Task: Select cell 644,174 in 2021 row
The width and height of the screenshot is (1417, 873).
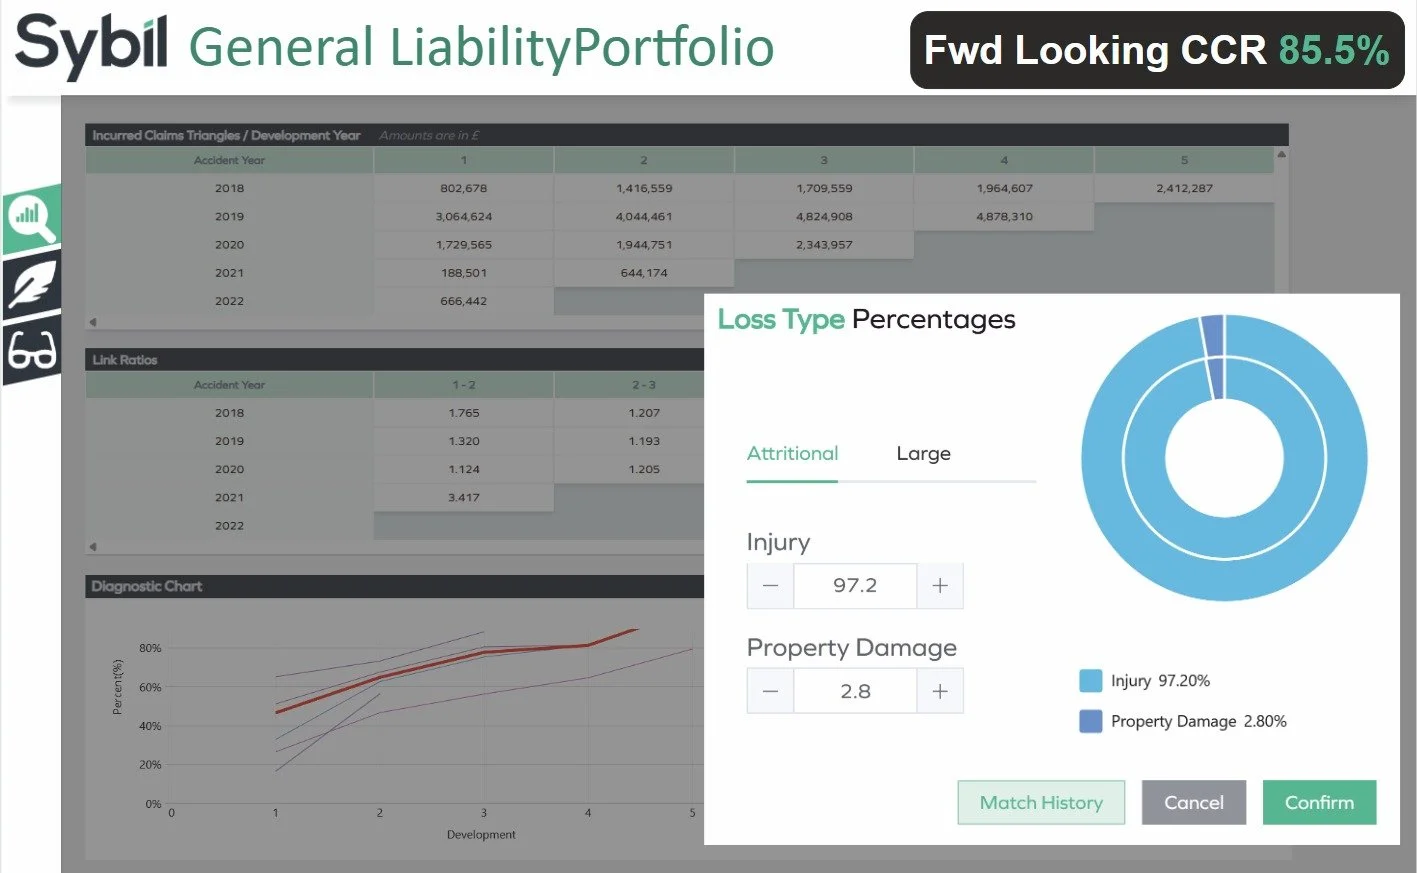Action: [644, 272]
